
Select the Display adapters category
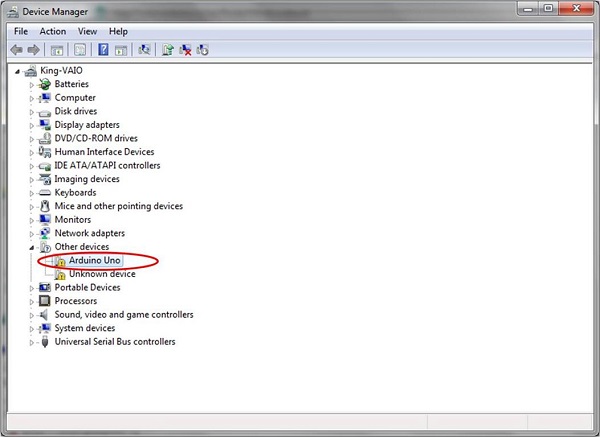(x=89, y=125)
